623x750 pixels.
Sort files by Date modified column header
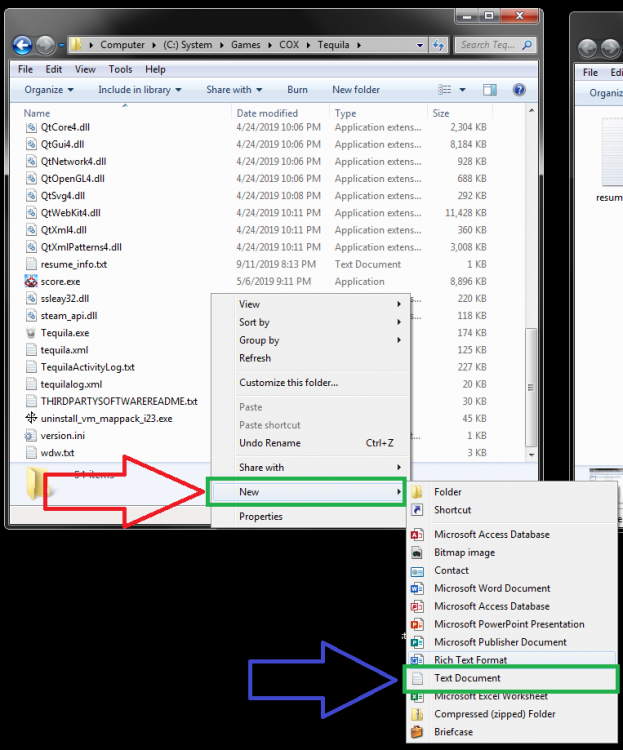click(267, 113)
